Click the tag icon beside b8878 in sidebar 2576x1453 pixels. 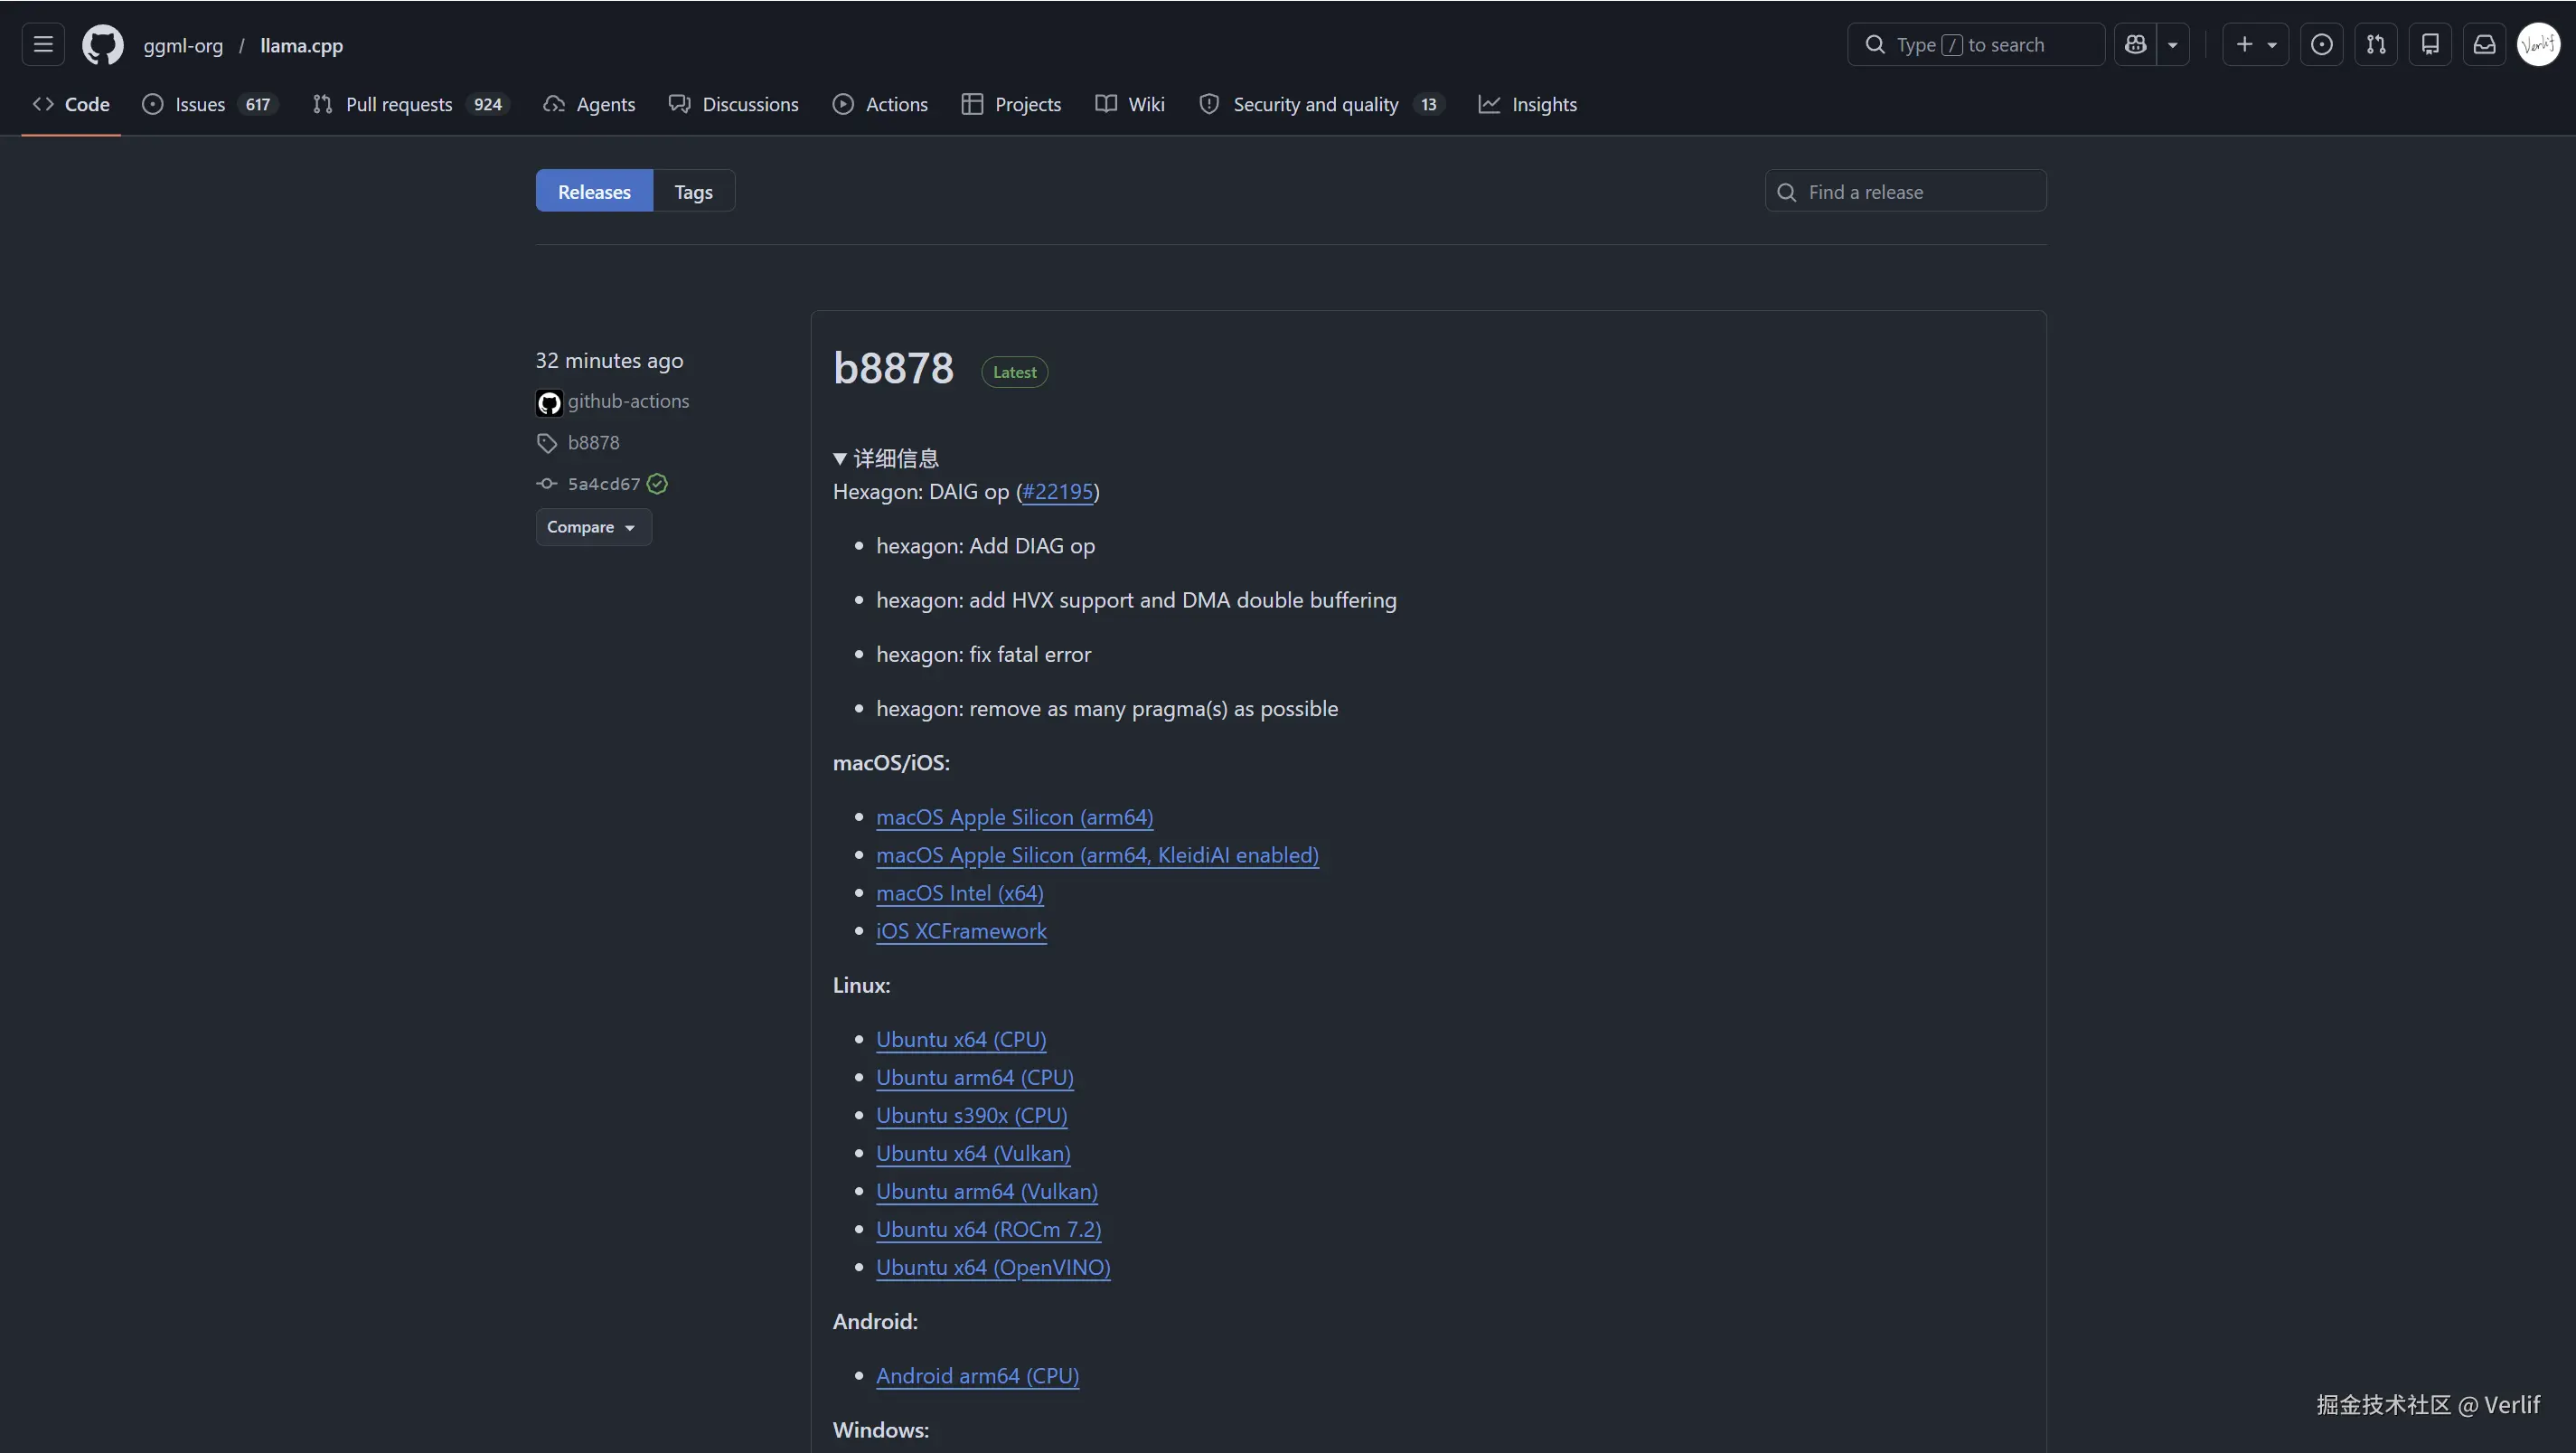click(x=546, y=443)
